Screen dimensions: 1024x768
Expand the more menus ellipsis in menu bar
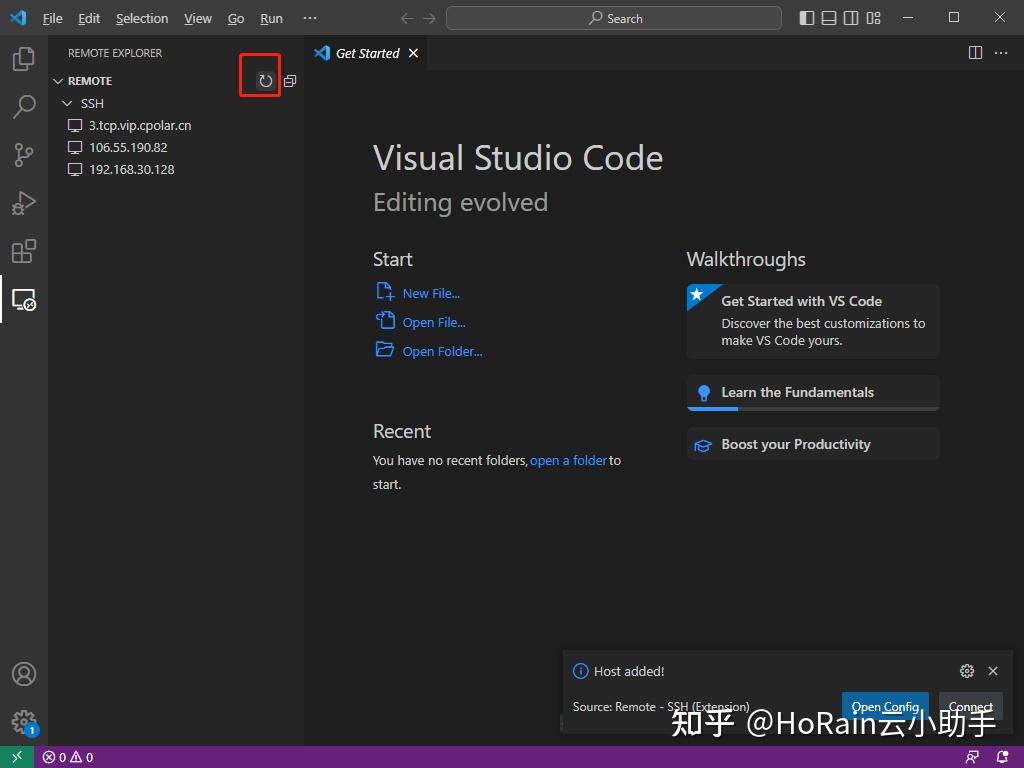309,18
